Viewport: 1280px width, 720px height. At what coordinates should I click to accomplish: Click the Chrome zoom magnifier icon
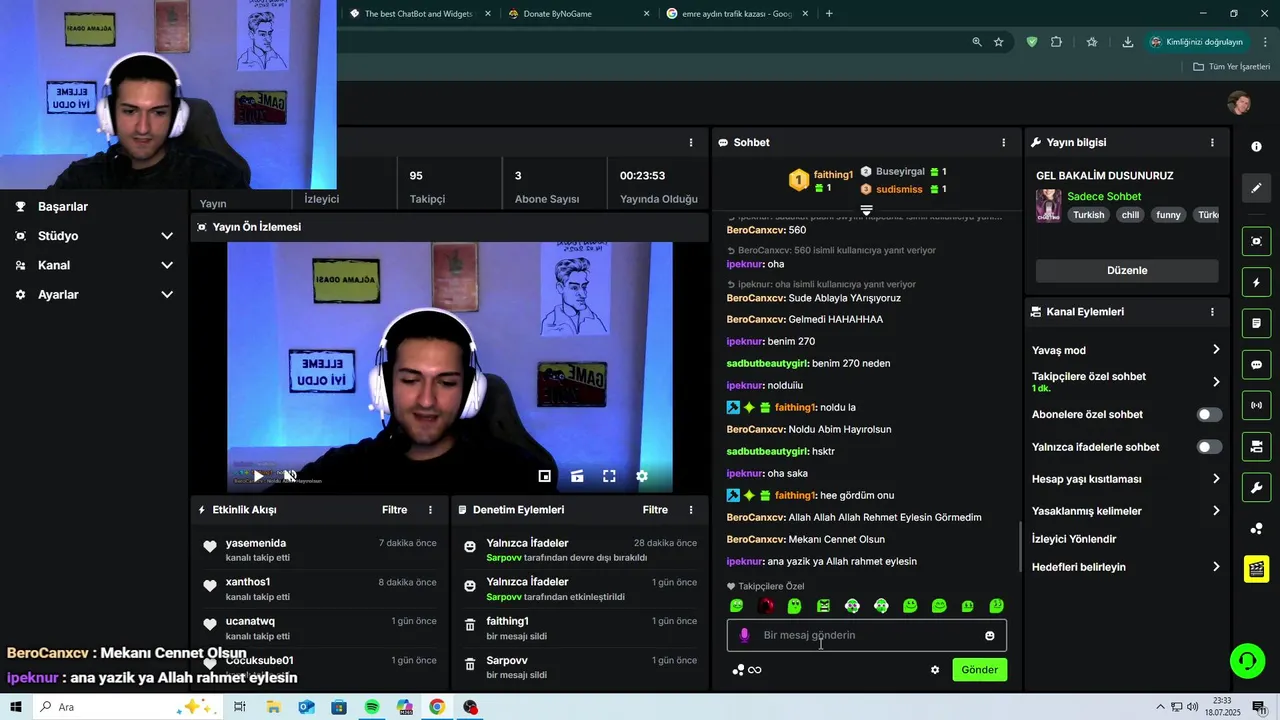pyautogui.click(x=977, y=42)
